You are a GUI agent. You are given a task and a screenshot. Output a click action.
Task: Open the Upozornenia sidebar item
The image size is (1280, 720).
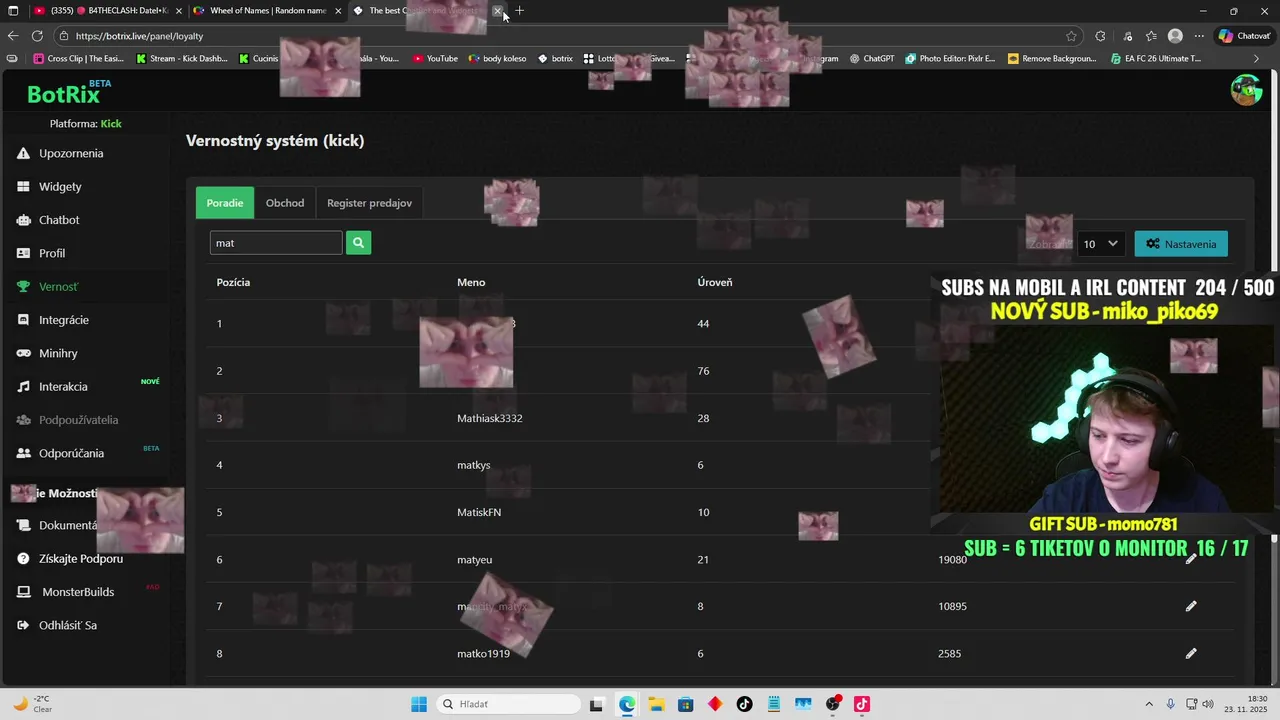tap(71, 153)
